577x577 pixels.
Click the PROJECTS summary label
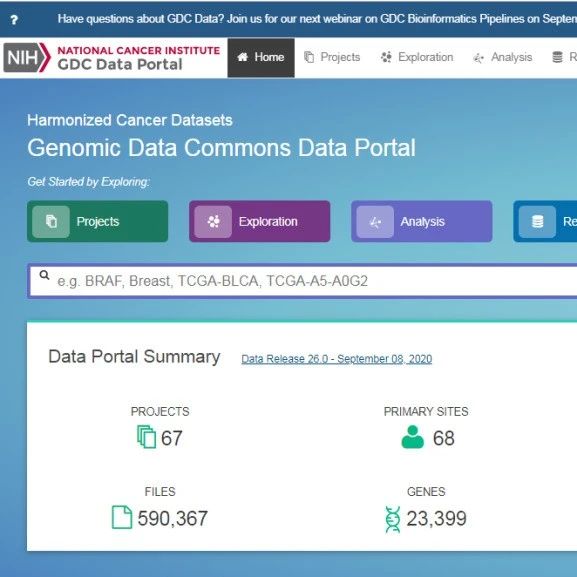point(160,411)
